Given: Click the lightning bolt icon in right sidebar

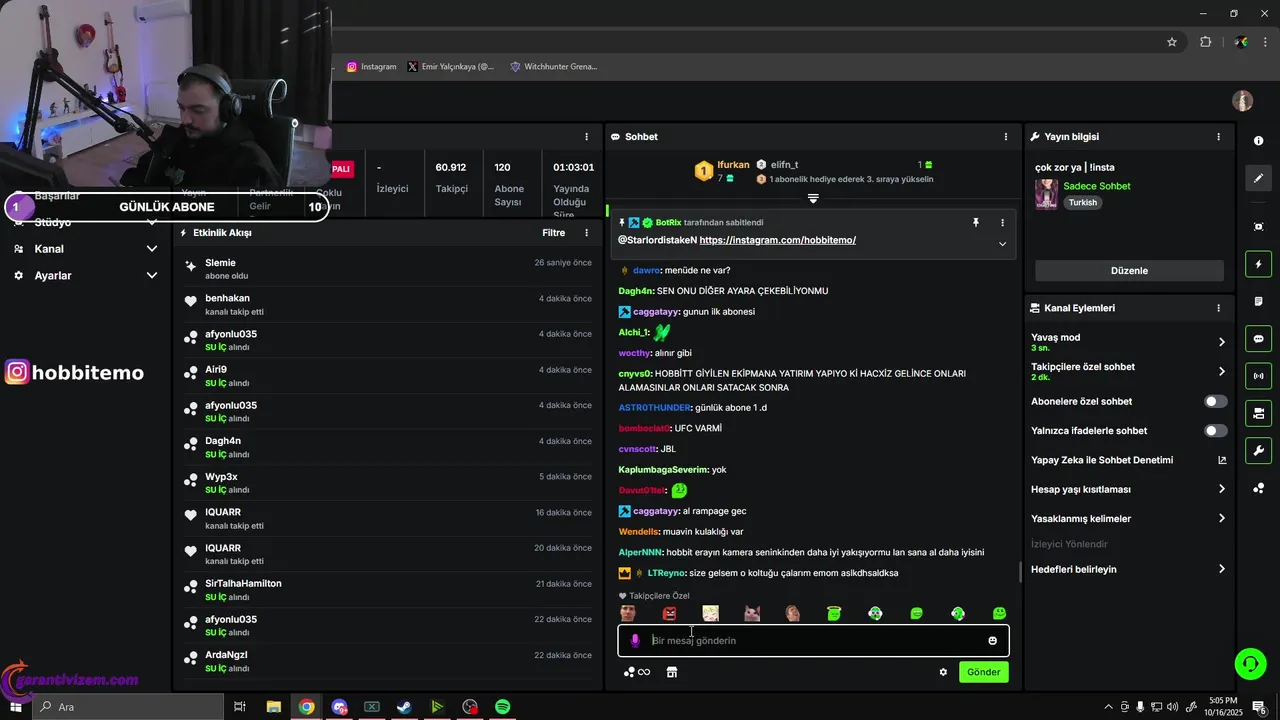Looking at the screenshot, I should click(x=1258, y=264).
